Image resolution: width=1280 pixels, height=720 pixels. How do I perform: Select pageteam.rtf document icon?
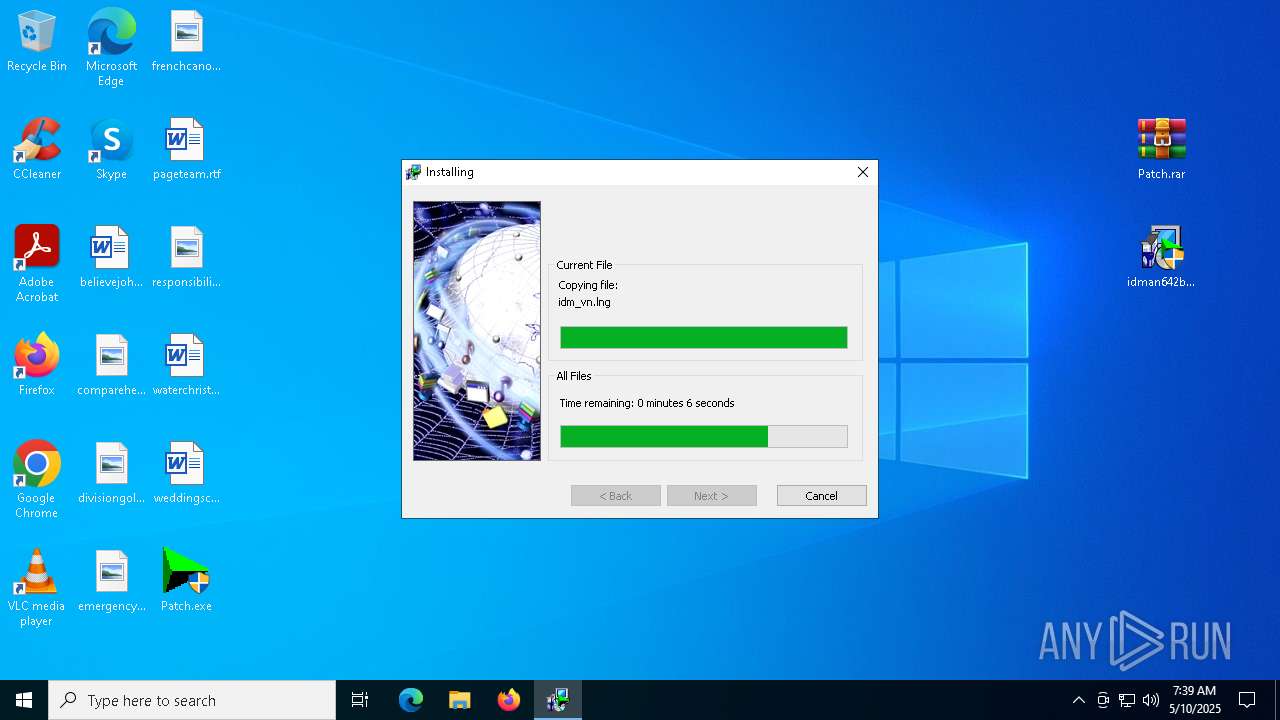(186, 150)
